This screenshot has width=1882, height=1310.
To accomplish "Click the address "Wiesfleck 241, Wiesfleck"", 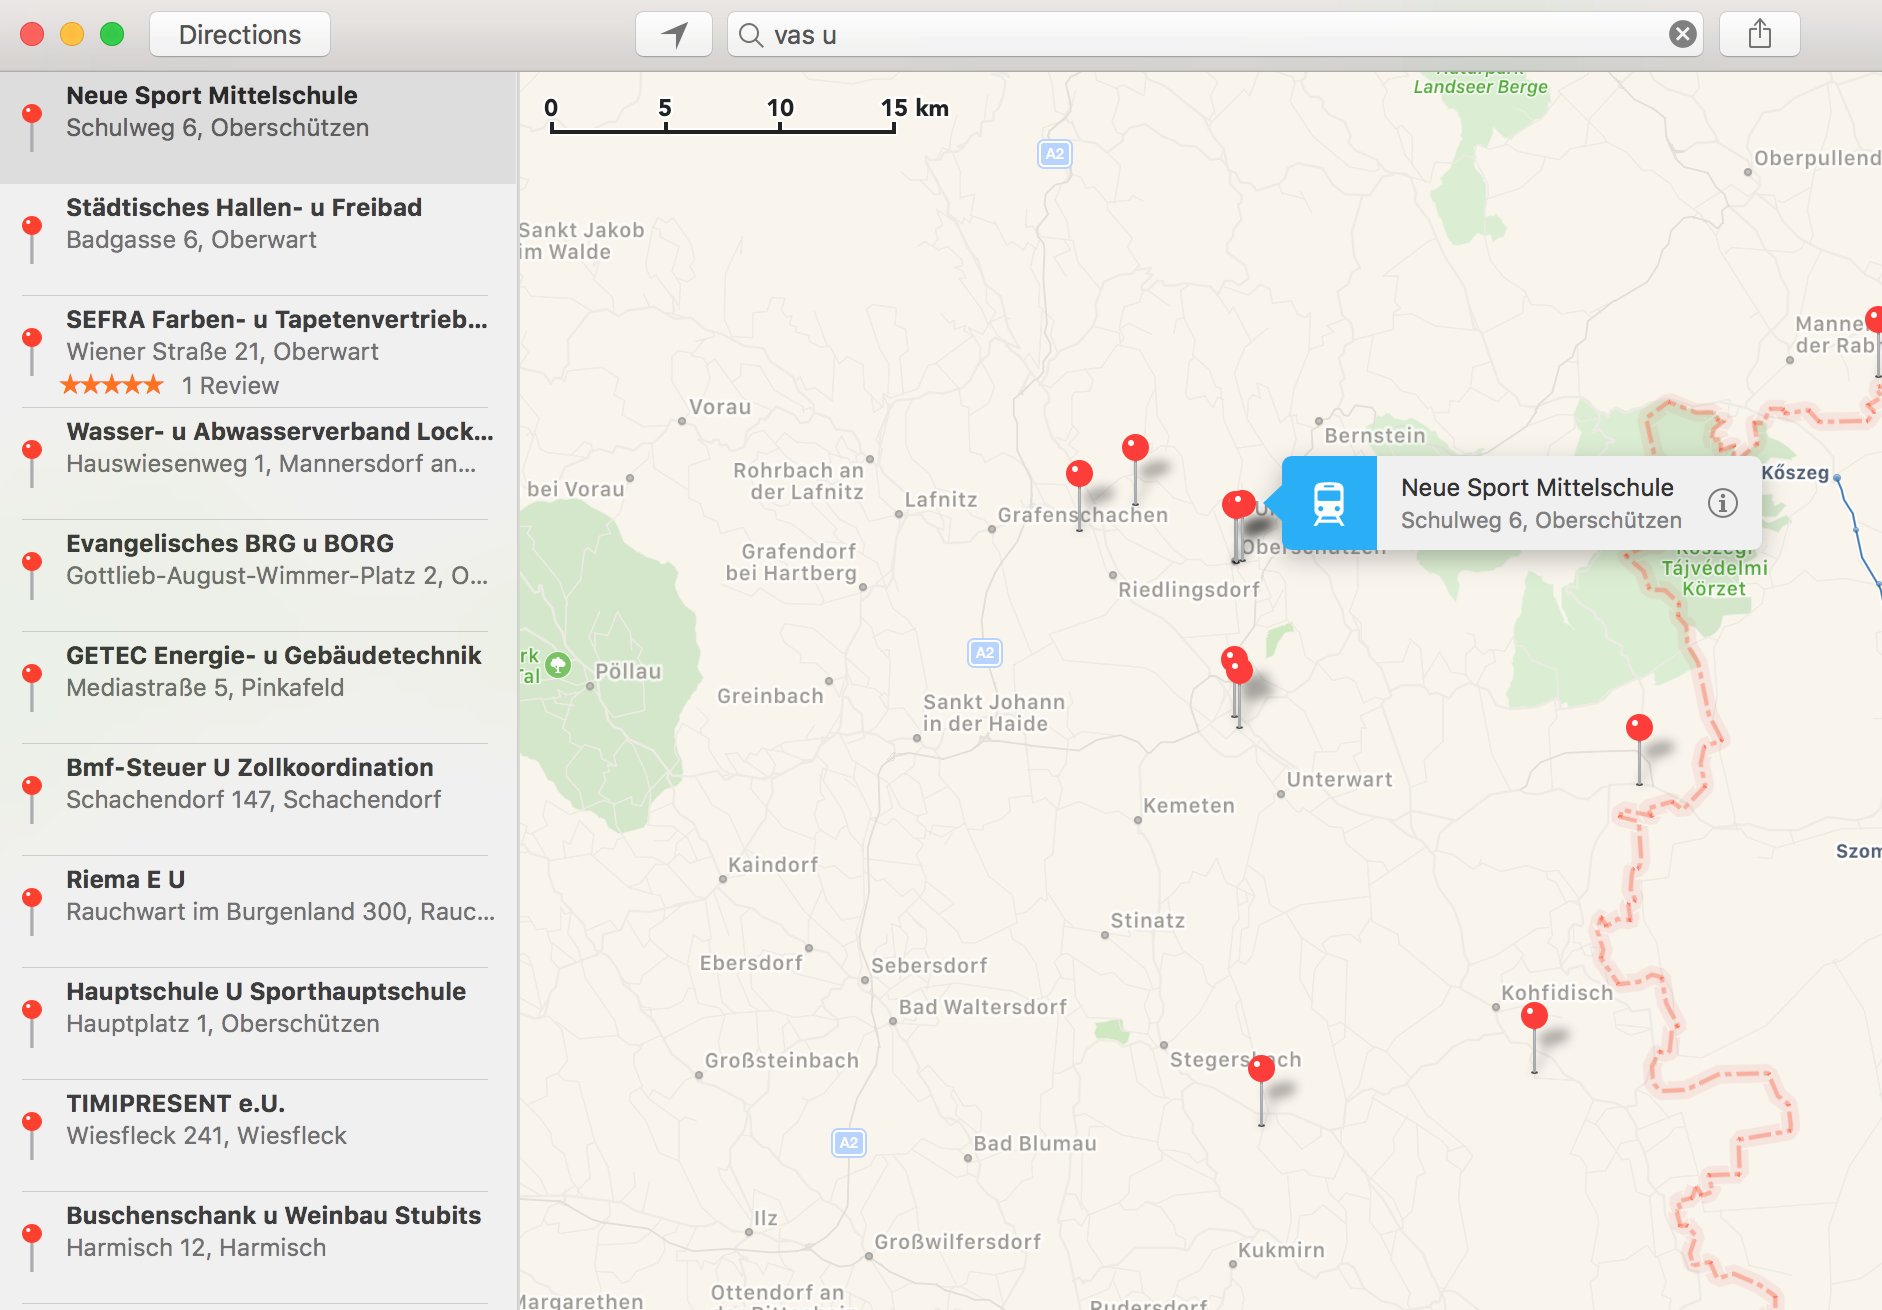I will (x=206, y=1136).
